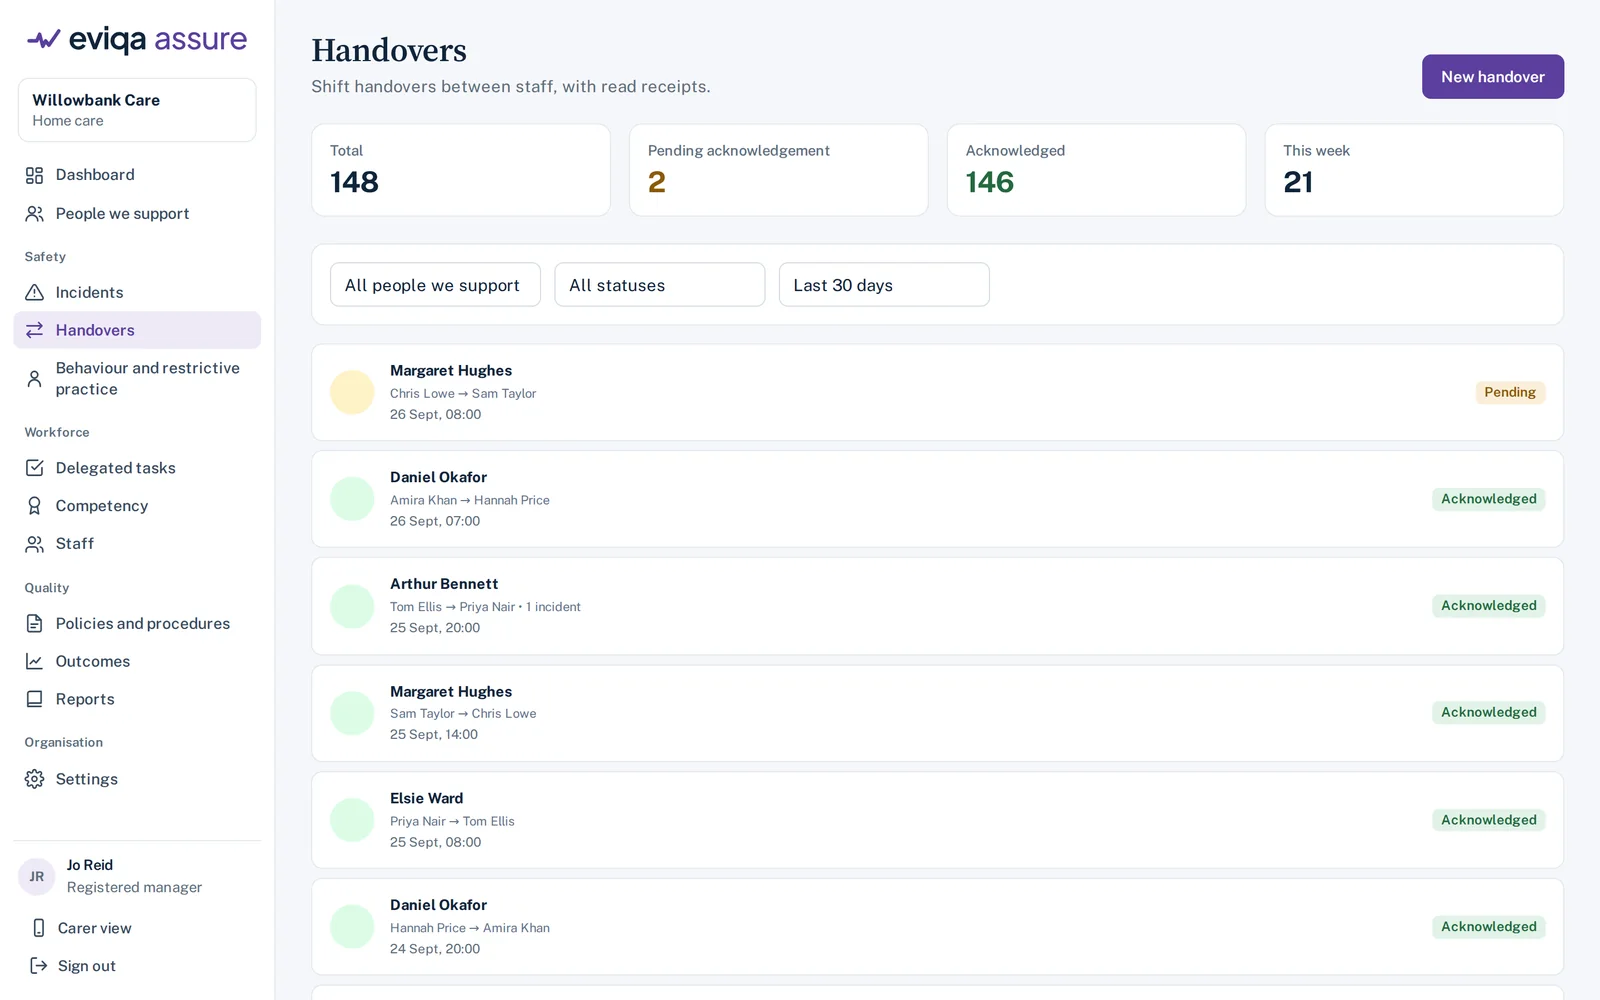
Task: Open Dashboard grid icon in sidebar
Action: 34,175
